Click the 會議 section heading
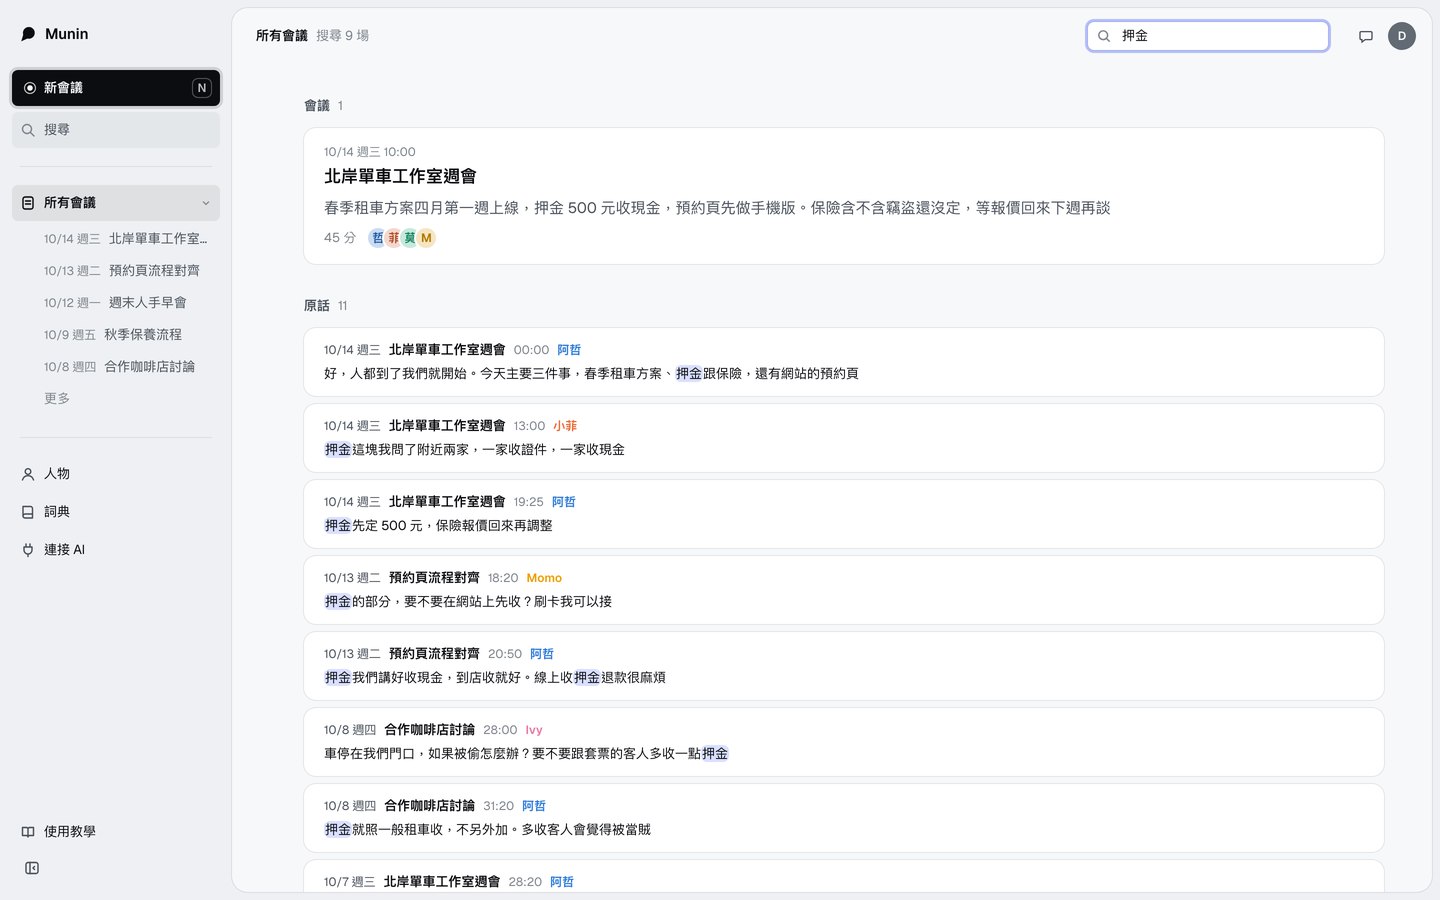Image resolution: width=1440 pixels, height=900 pixels. (317, 106)
